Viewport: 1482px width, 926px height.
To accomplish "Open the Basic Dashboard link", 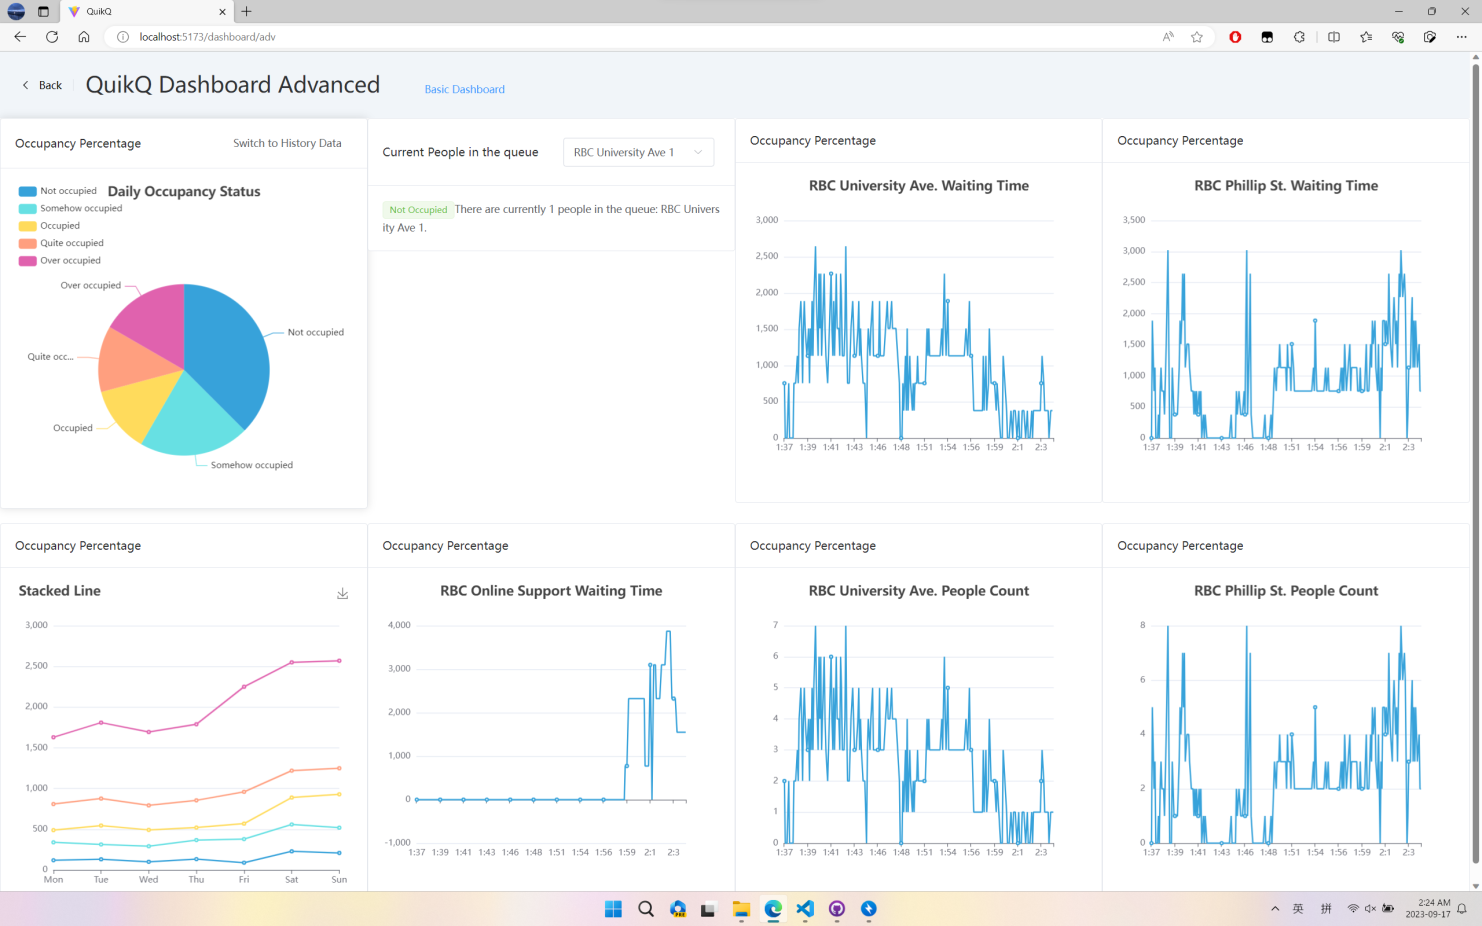I will click(464, 89).
